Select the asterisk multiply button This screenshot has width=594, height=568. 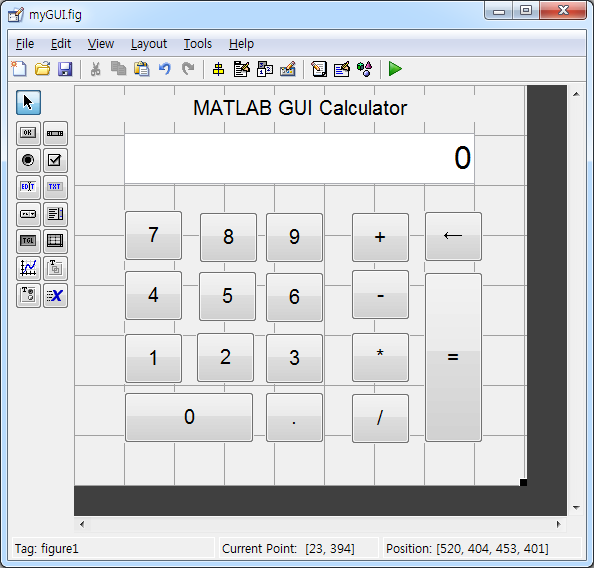point(380,357)
